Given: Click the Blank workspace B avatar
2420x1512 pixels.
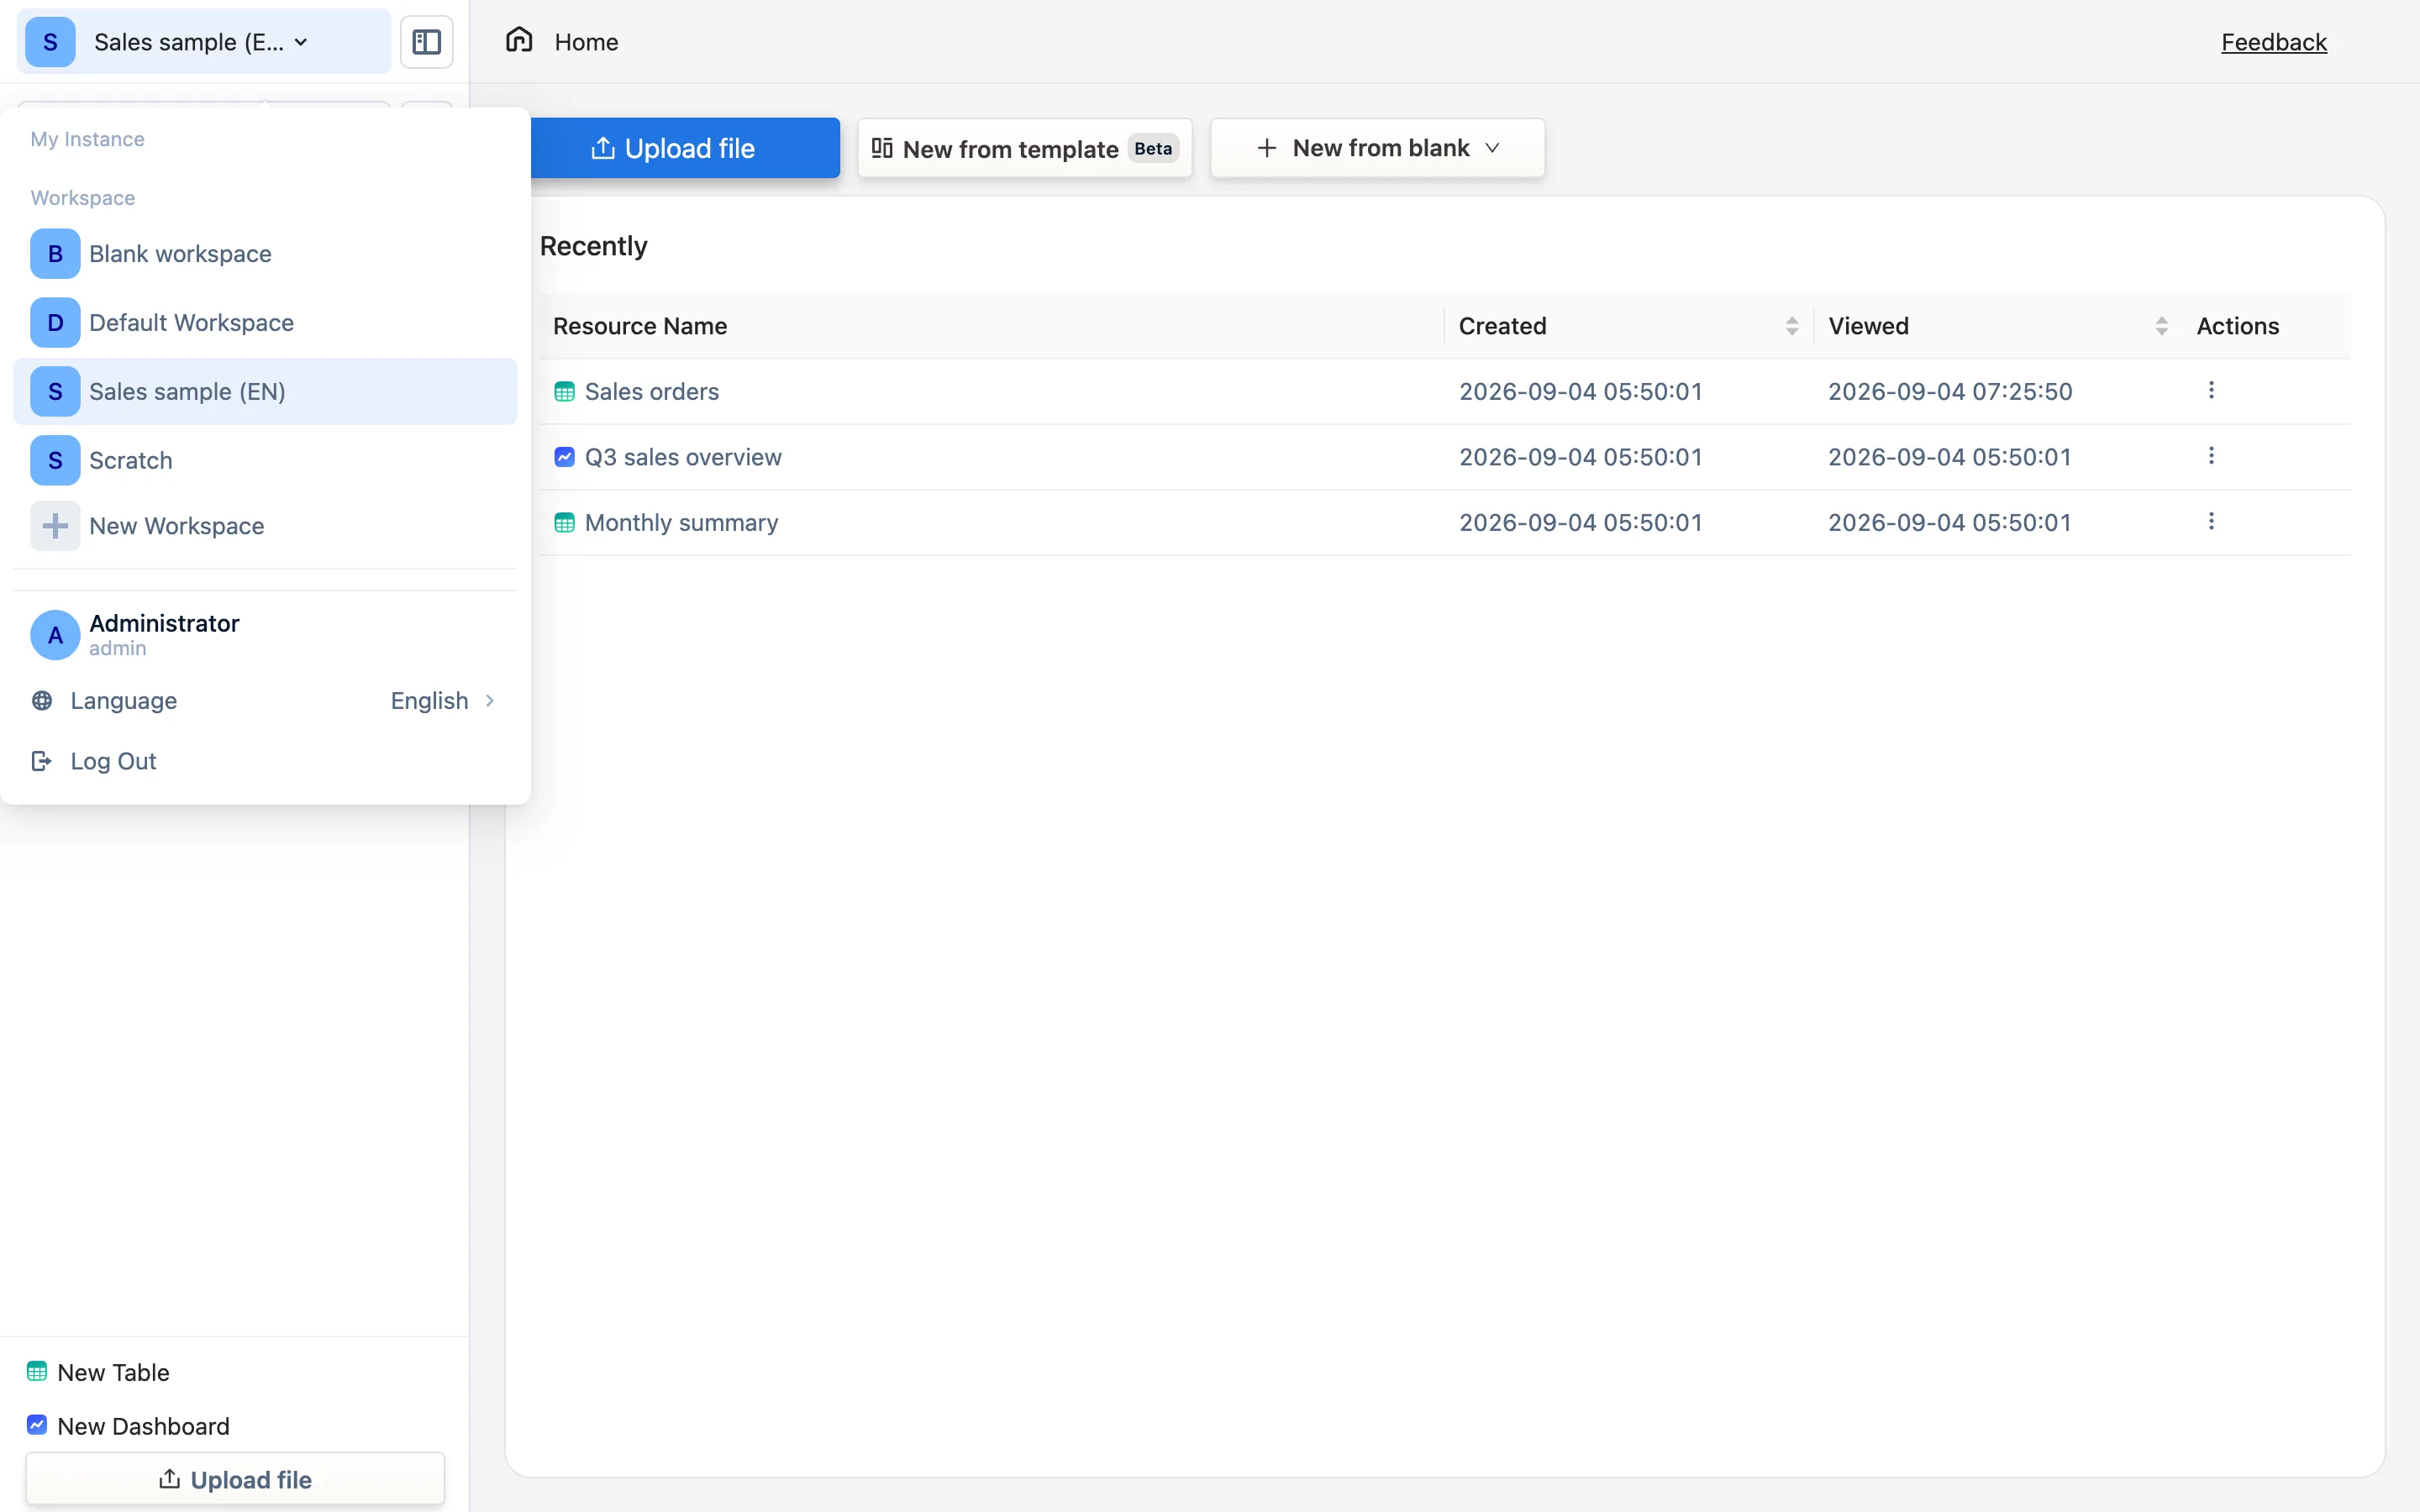Looking at the screenshot, I should point(55,254).
